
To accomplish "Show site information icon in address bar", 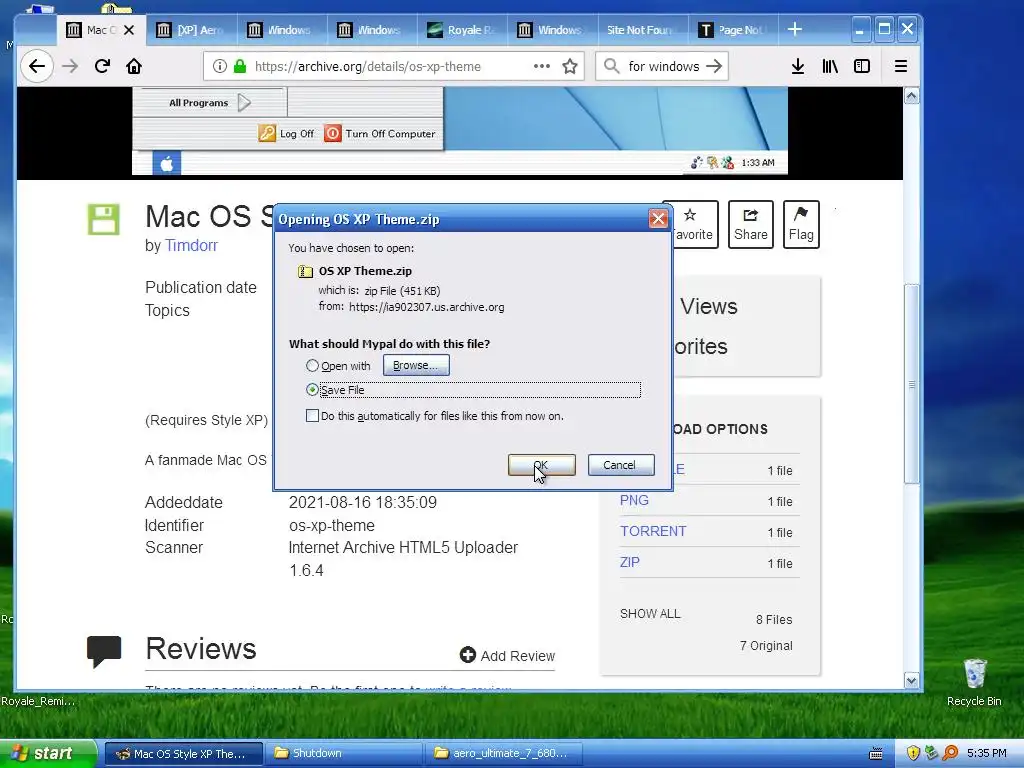I will click(x=220, y=66).
